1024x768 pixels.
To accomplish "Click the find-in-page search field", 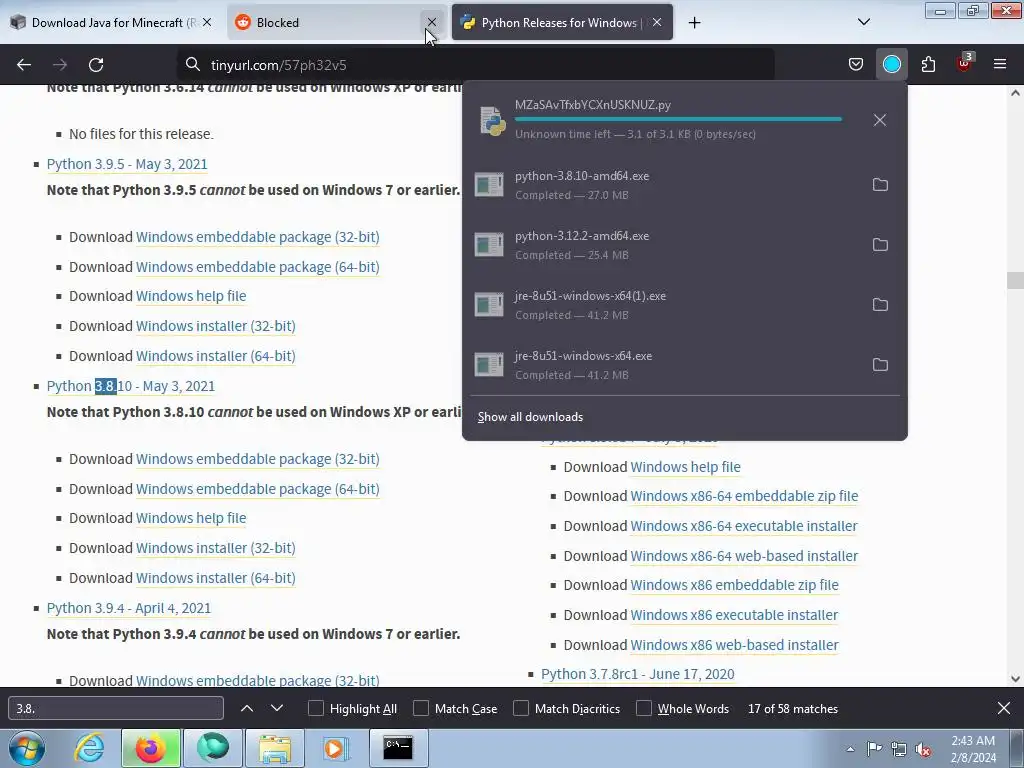I will point(116,709).
